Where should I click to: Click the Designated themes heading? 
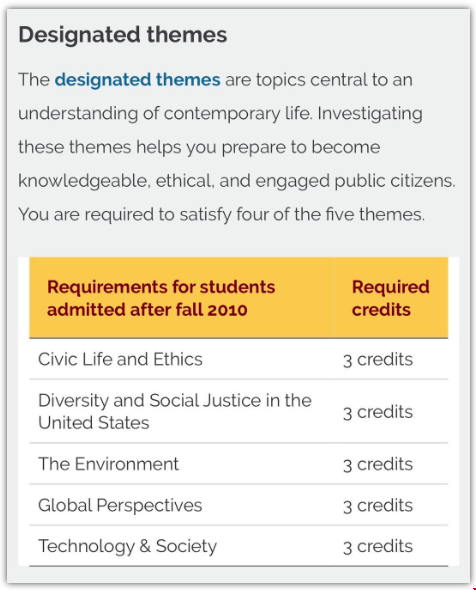[x=123, y=35]
